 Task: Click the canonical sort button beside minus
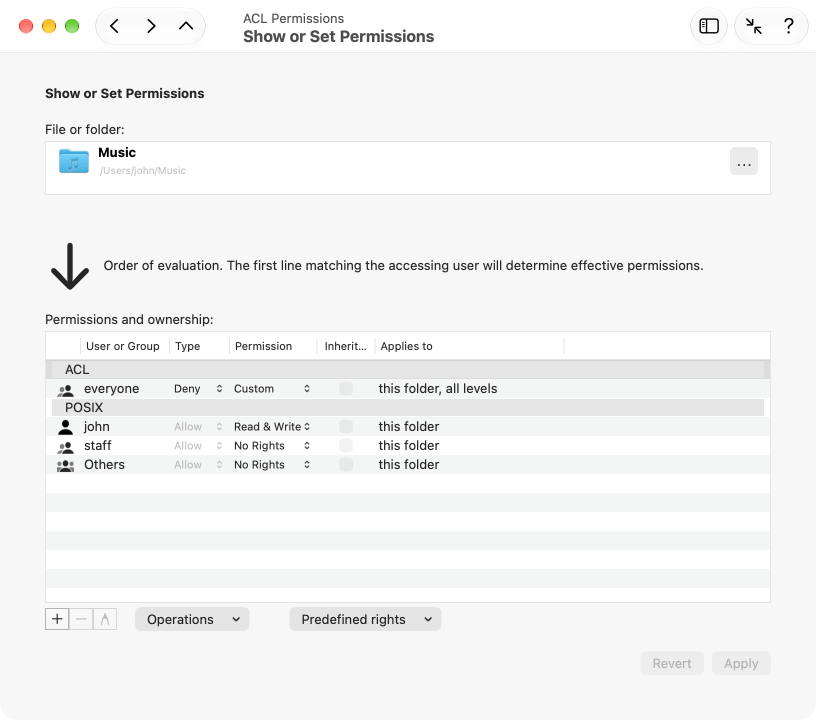[x=105, y=619]
